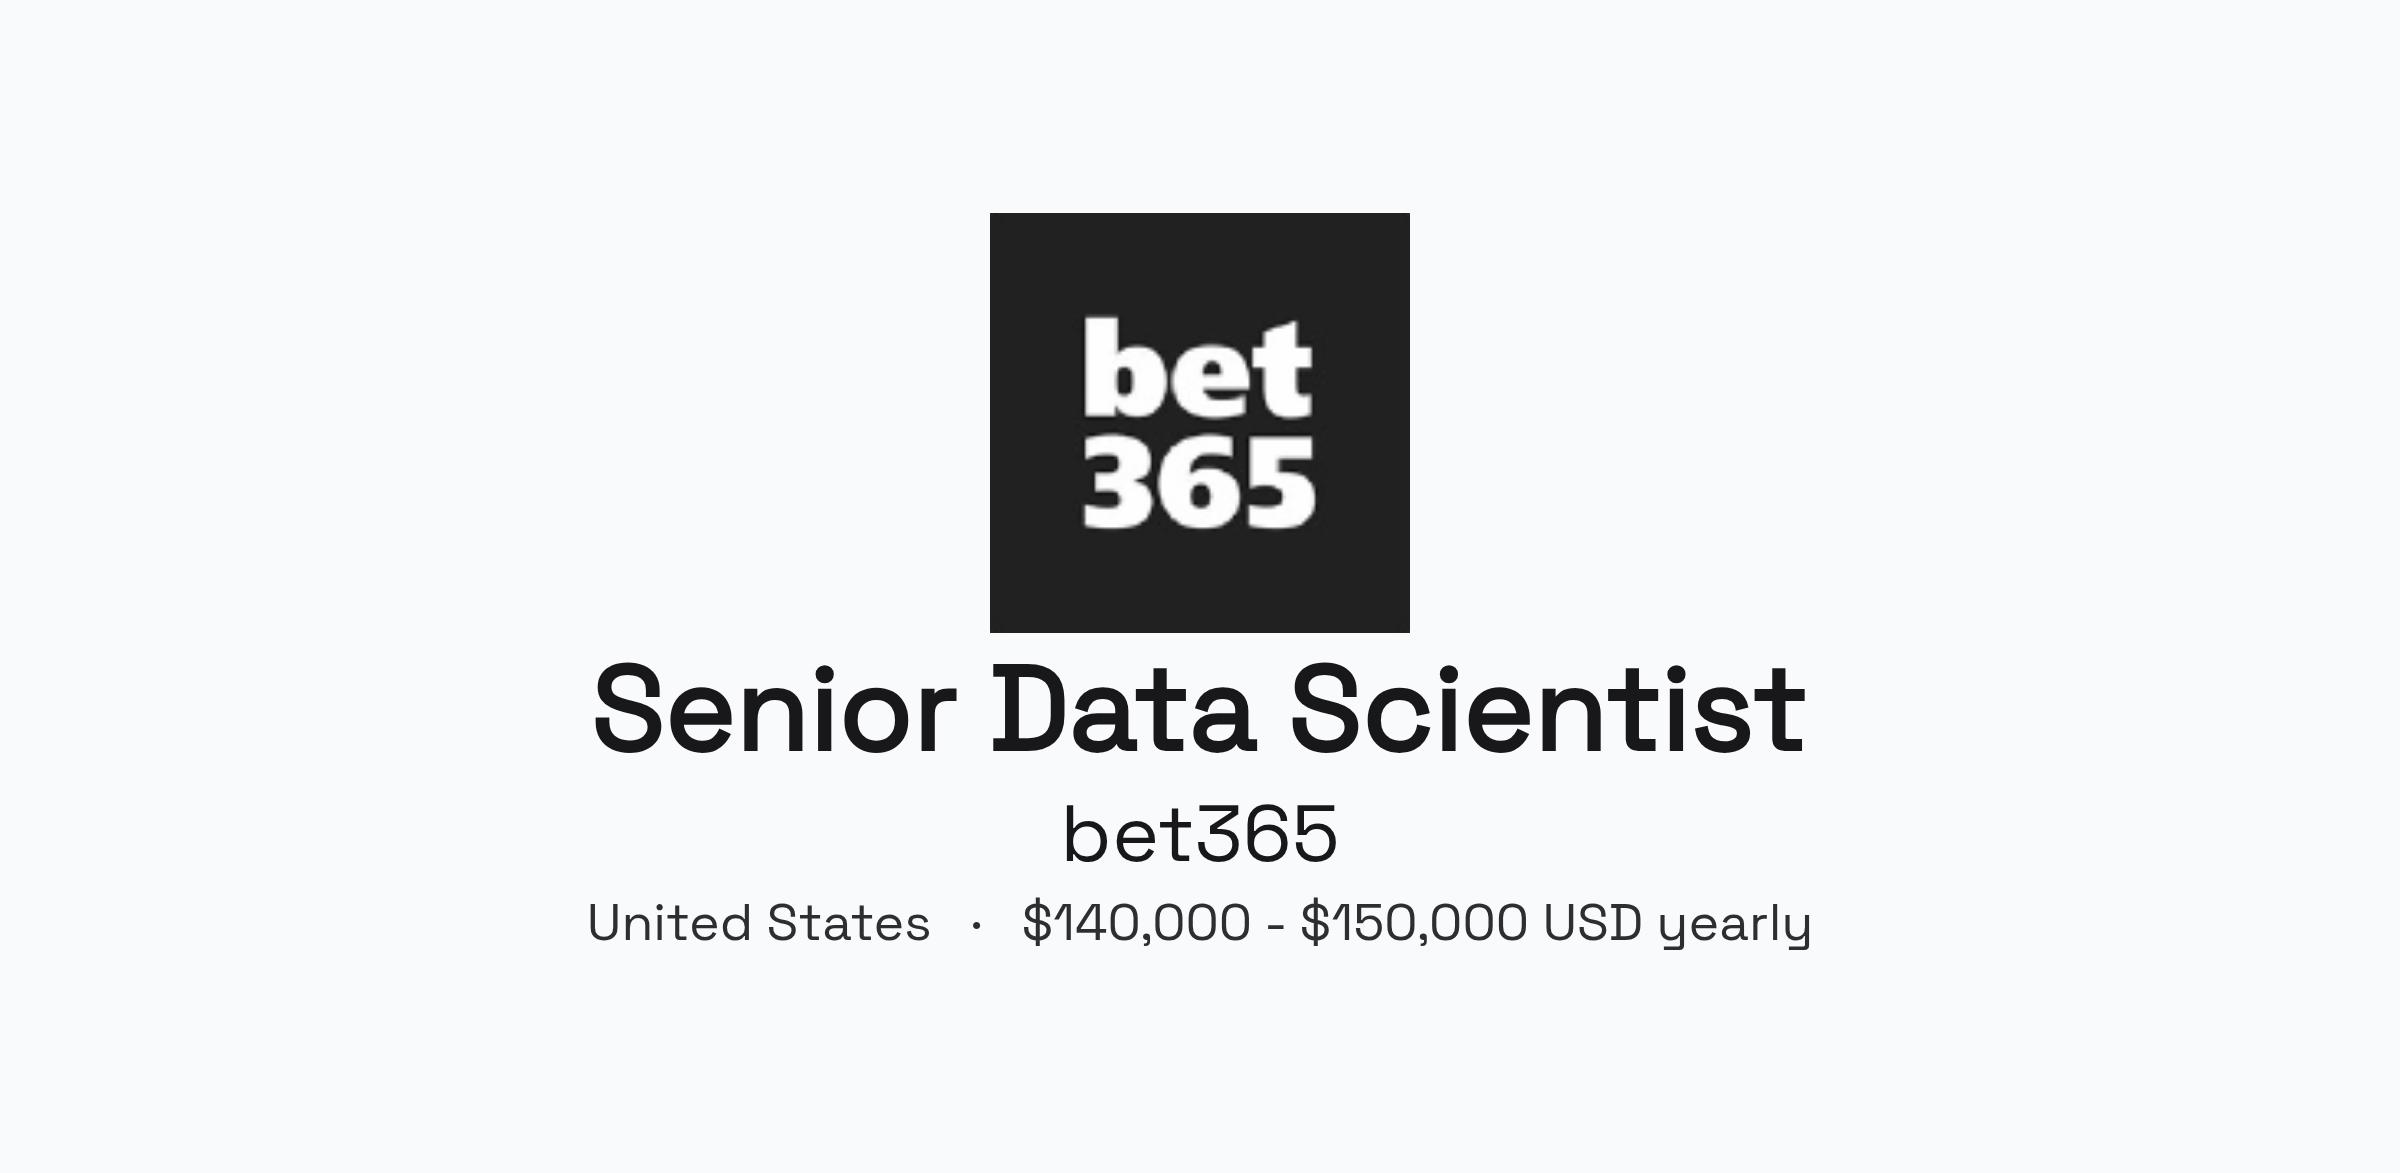The height and width of the screenshot is (1173, 2400).
Task: Select the word "Data" in the heading
Action: [x=1123, y=710]
